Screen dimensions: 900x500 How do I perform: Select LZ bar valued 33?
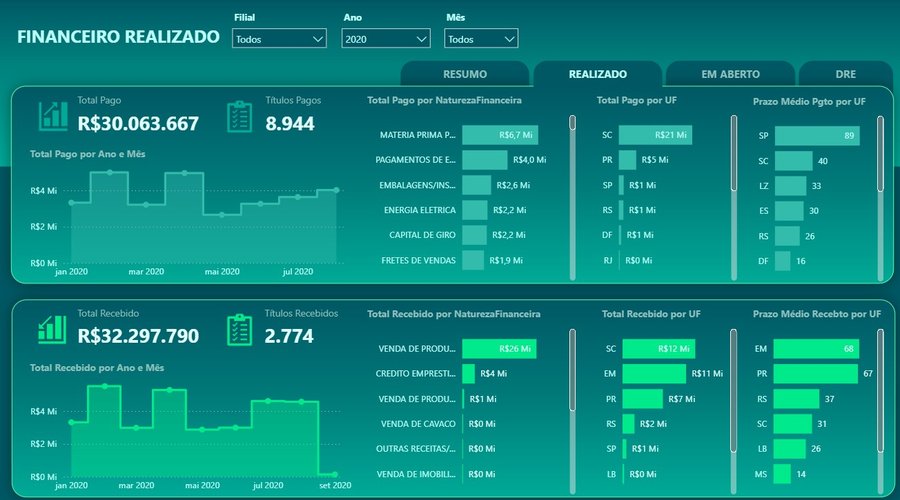click(x=790, y=186)
